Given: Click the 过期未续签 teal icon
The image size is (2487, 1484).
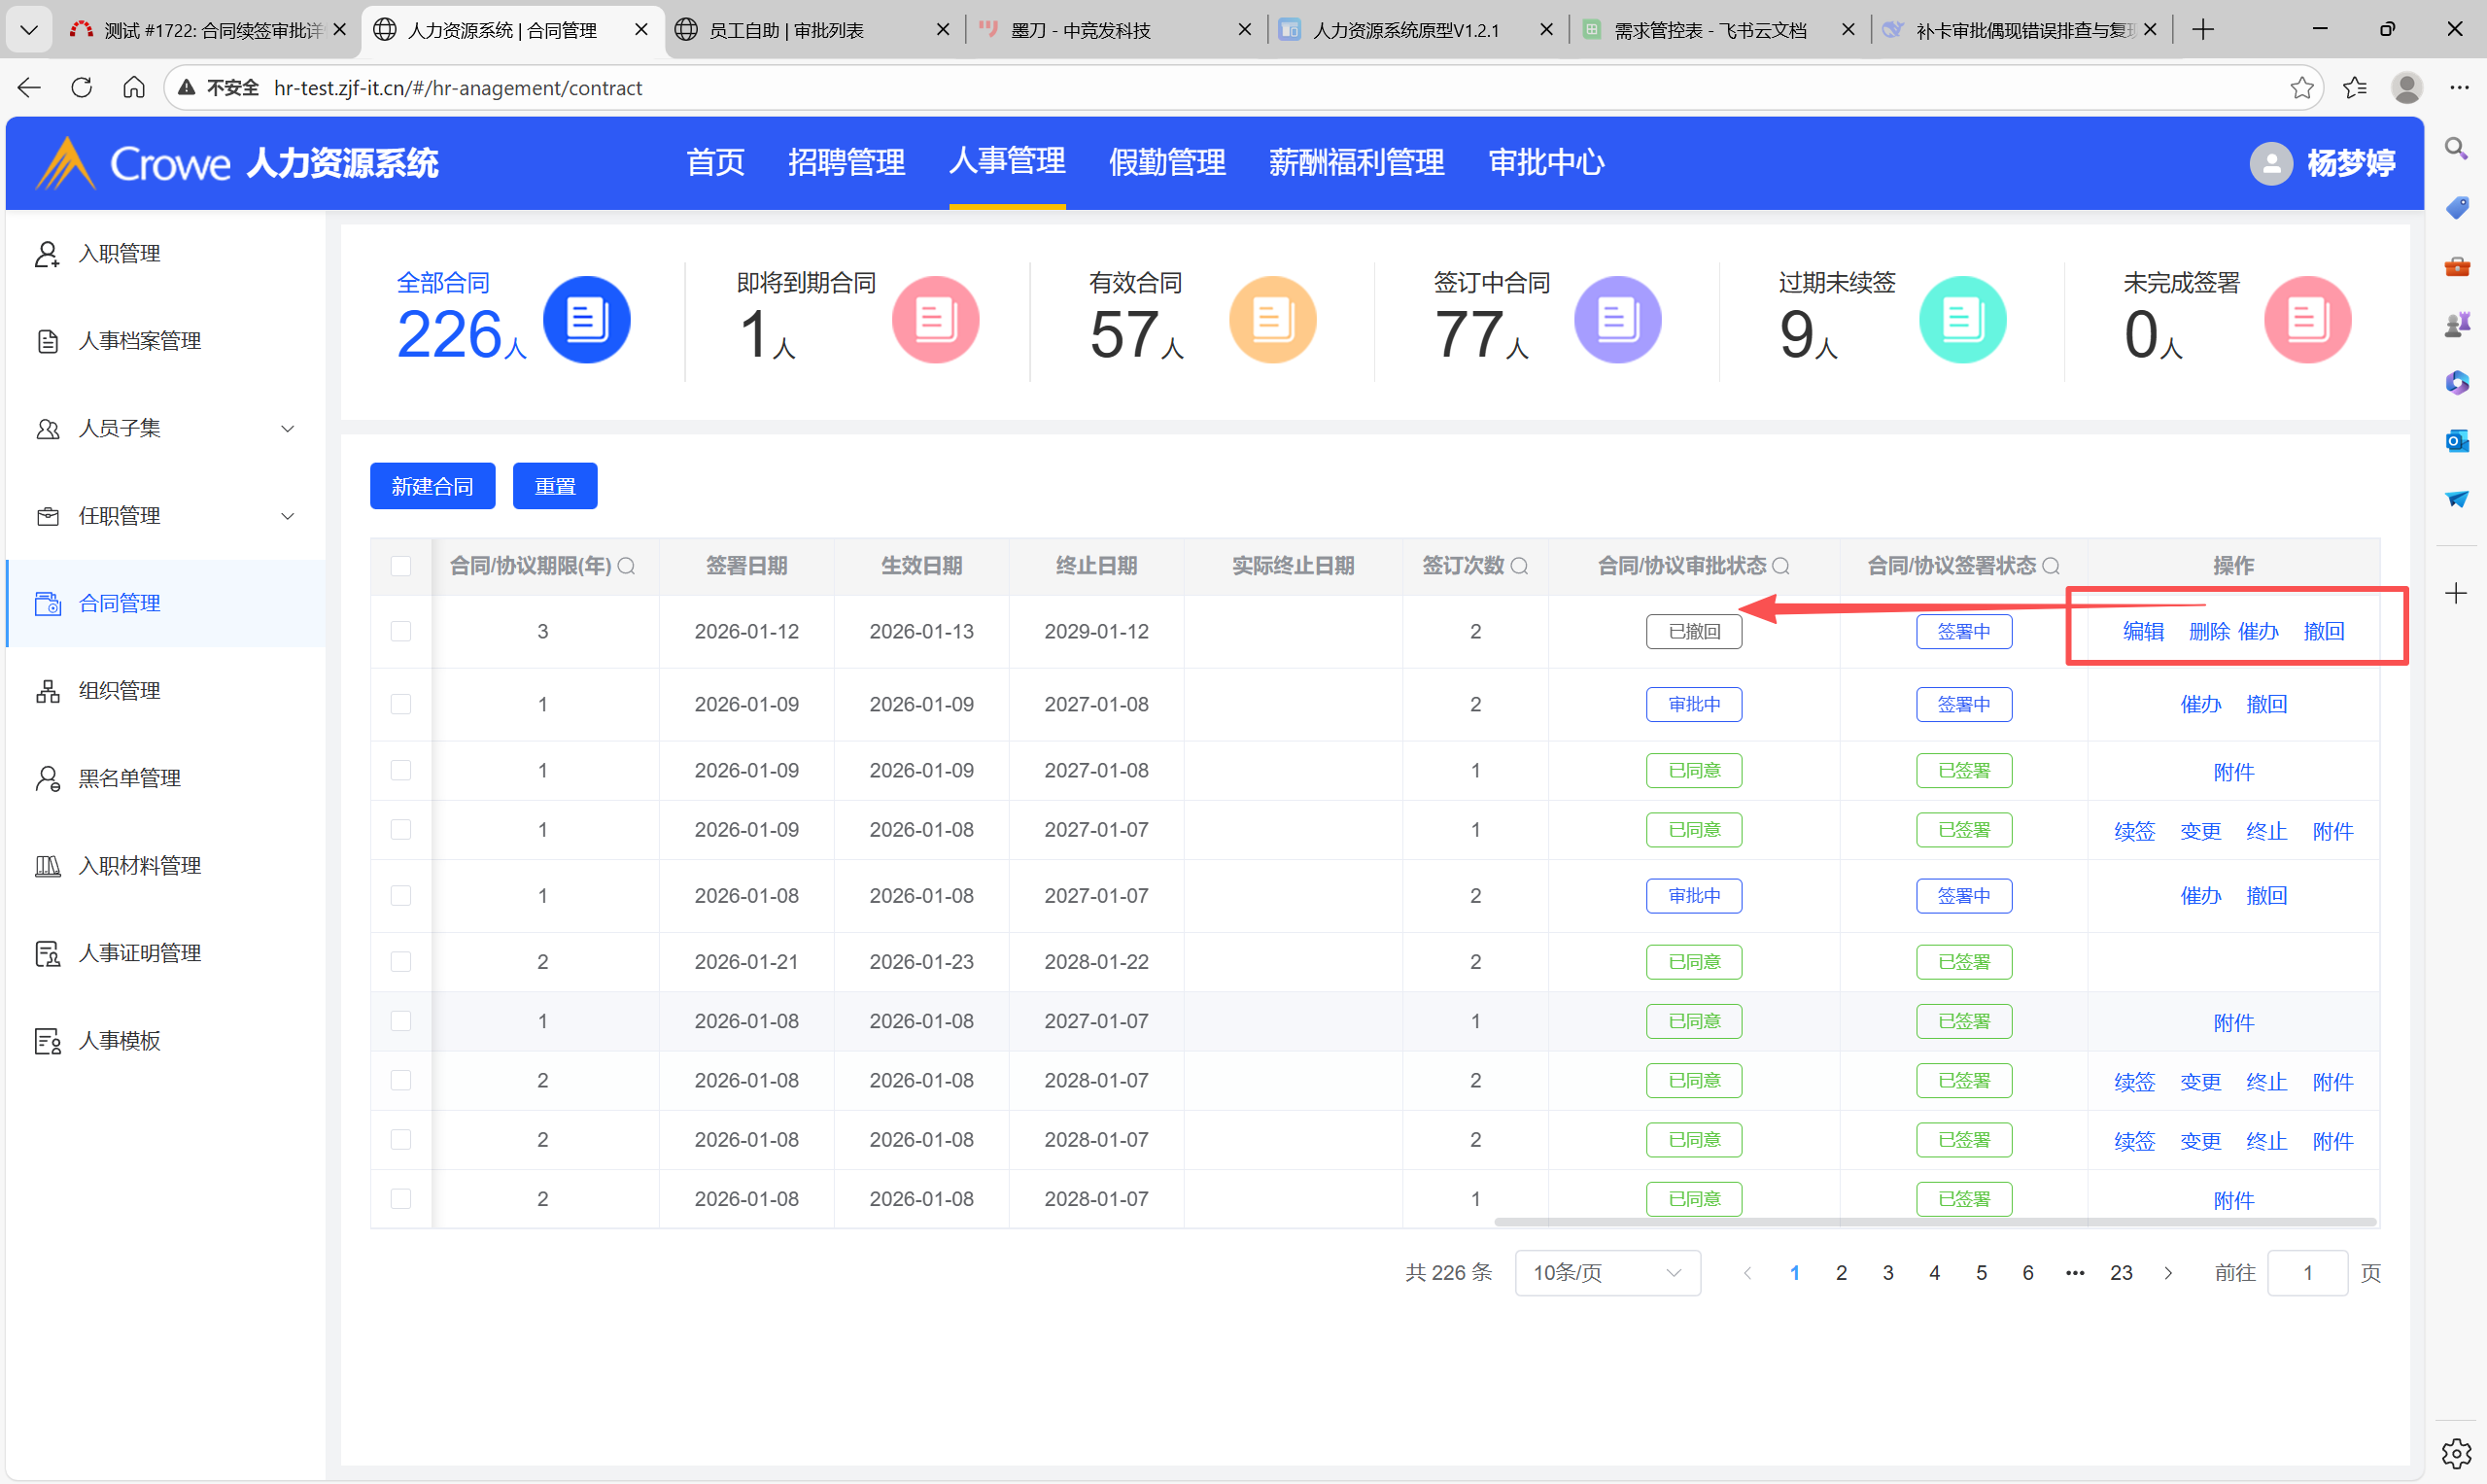Looking at the screenshot, I should click(1961, 320).
